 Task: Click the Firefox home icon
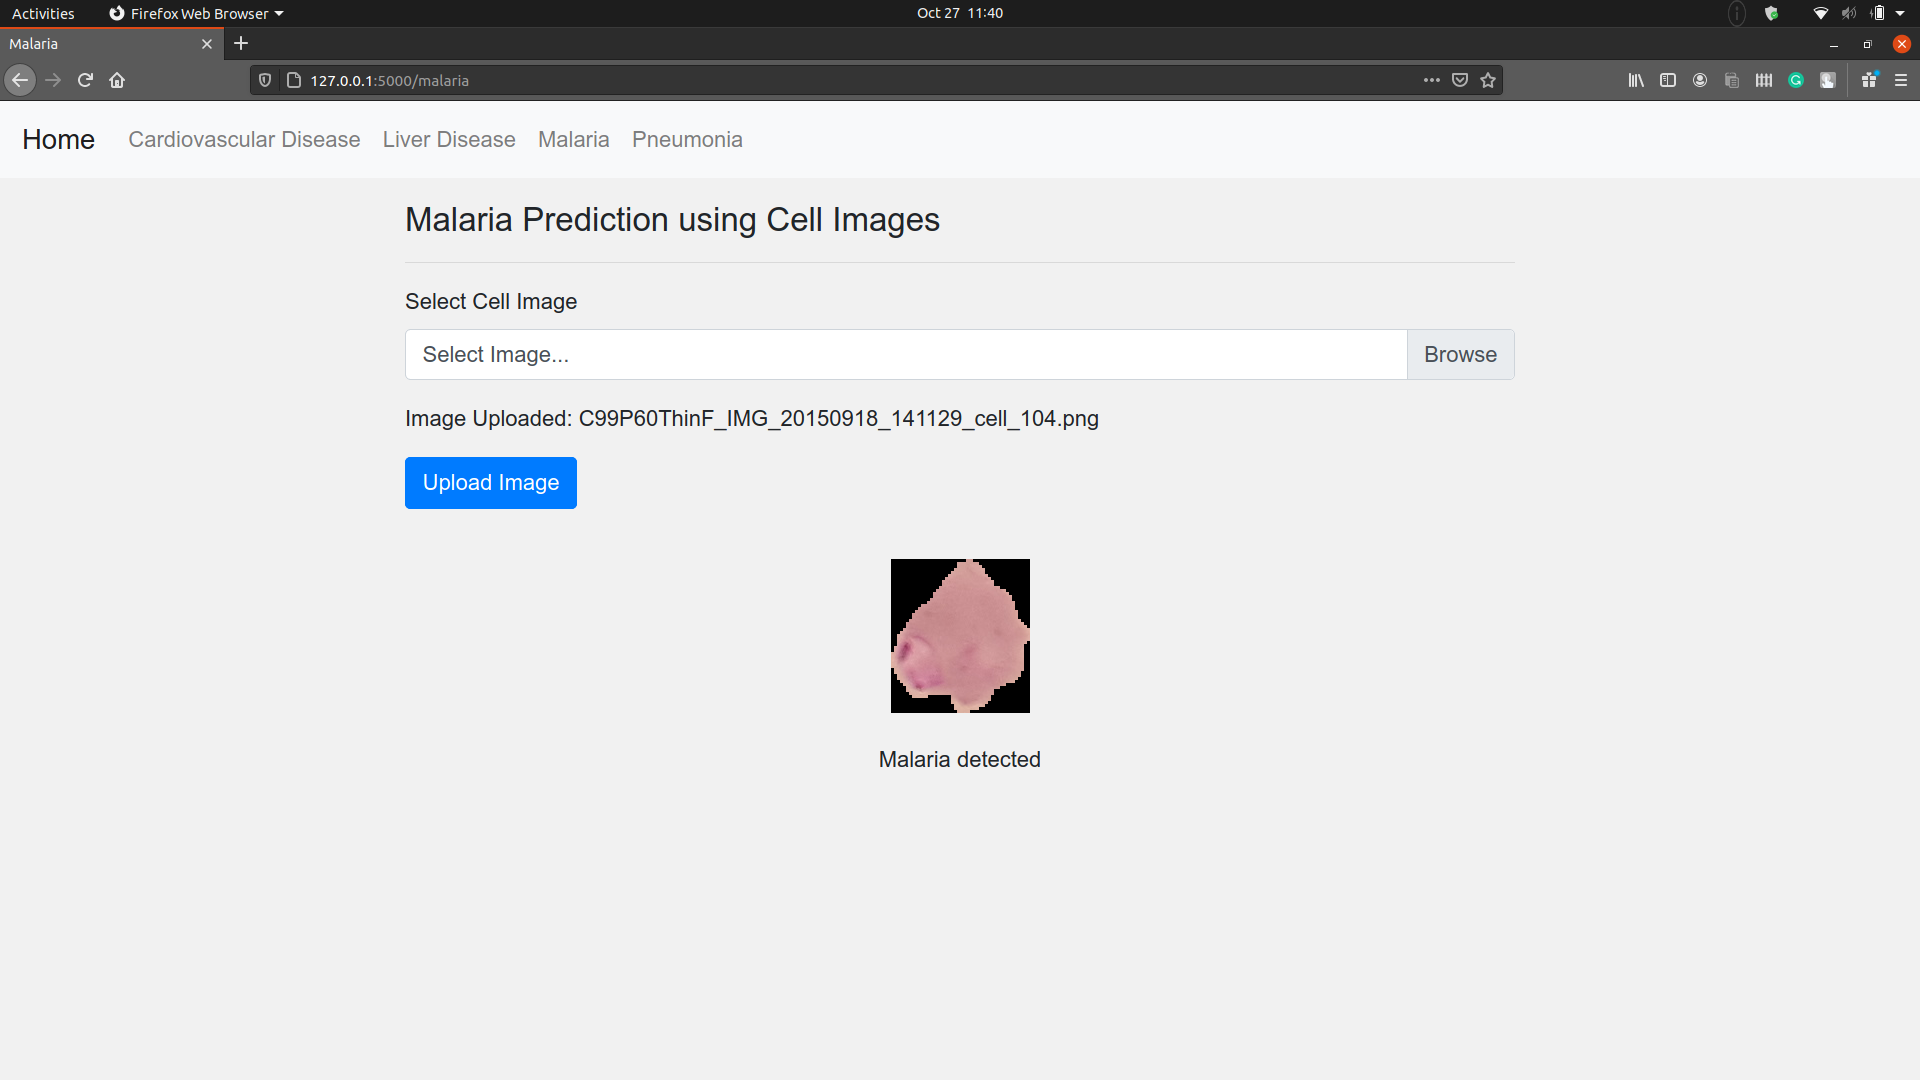click(x=117, y=80)
